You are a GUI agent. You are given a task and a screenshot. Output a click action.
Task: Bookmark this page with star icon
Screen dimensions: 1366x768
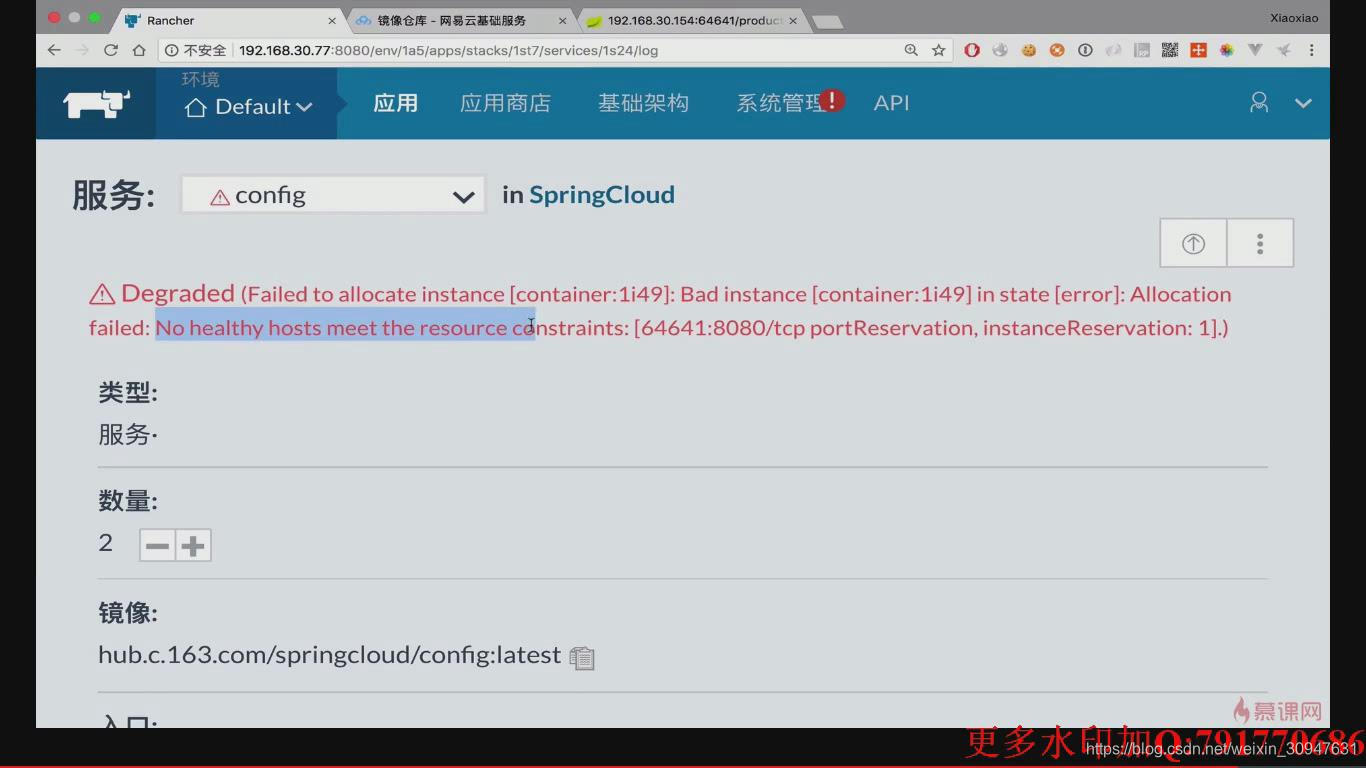click(x=938, y=50)
